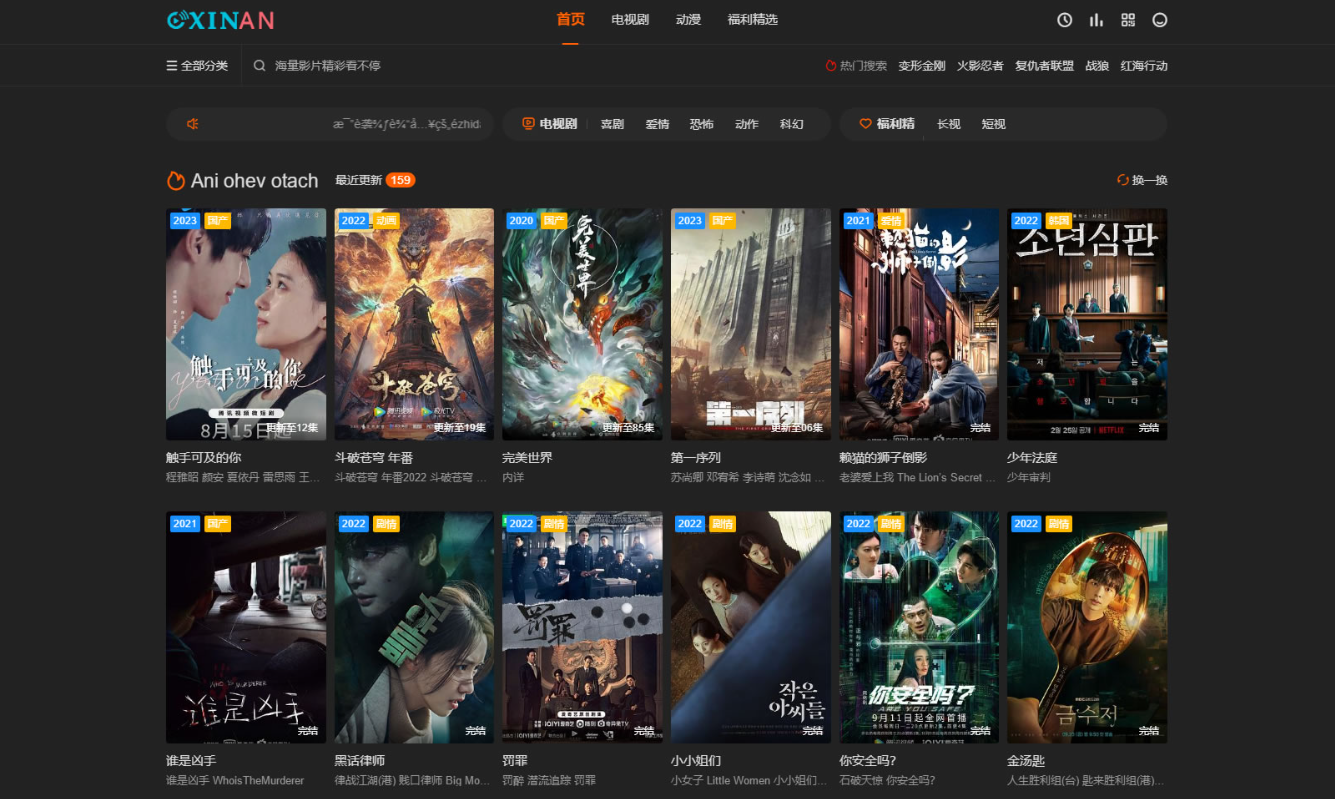Open the 罚罪 poster
The image size is (1335, 799).
(582, 627)
